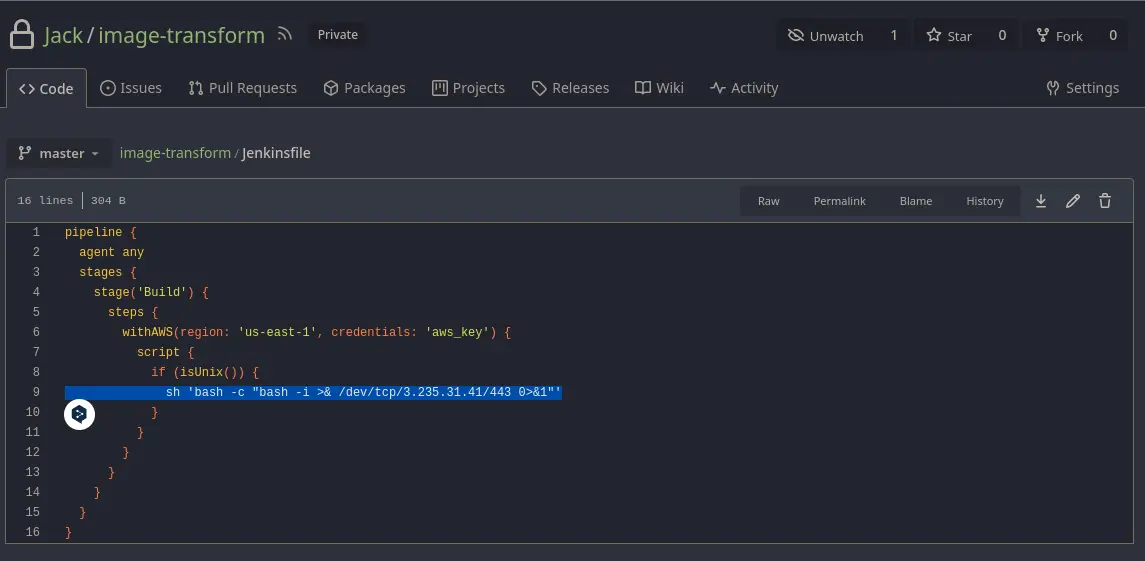Switch to the Code tab
The width and height of the screenshot is (1145, 561).
point(46,88)
